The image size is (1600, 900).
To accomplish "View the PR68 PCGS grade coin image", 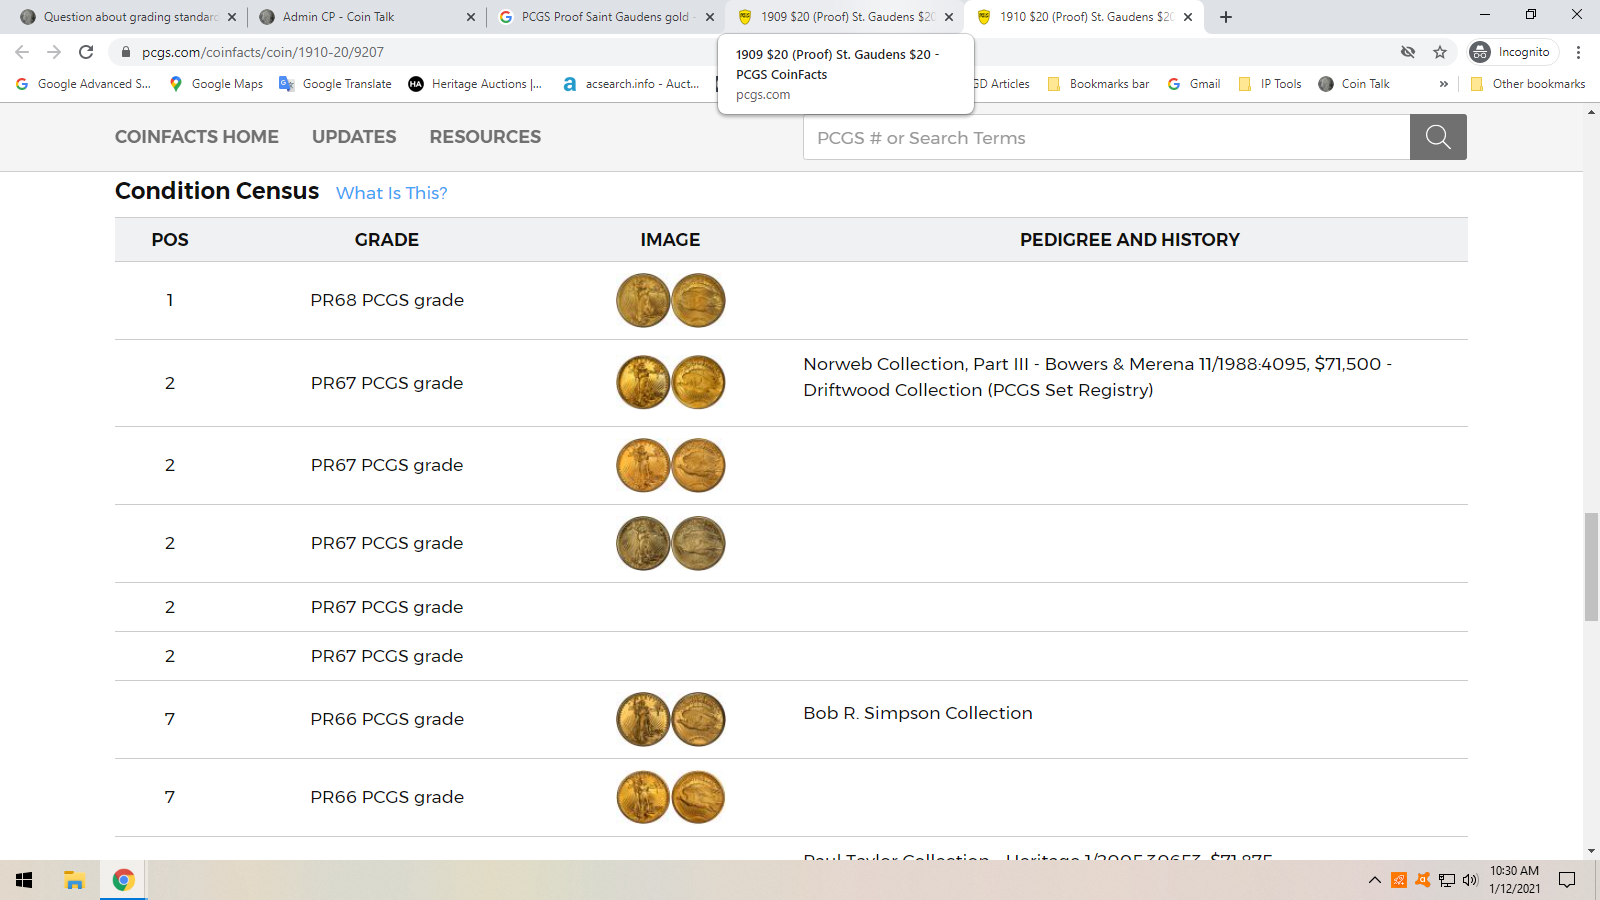I will point(670,300).
